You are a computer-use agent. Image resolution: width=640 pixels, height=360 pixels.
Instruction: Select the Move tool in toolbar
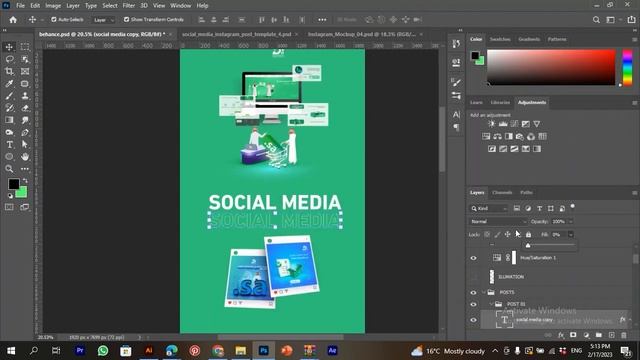click(x=9, y=47)
